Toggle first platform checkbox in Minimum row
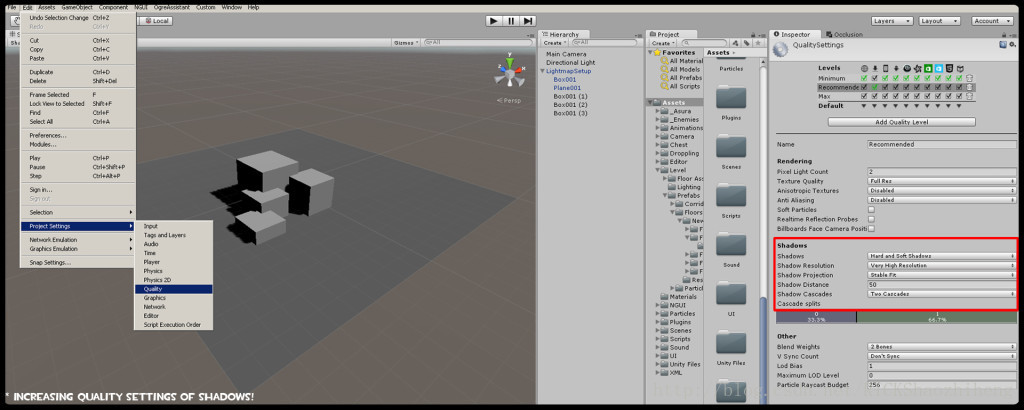 coord(865,78)
